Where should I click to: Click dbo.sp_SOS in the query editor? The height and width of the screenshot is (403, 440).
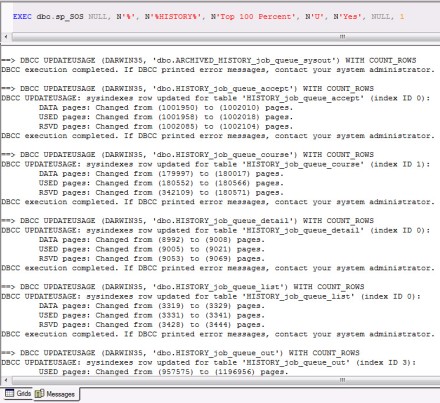point(60,16)
